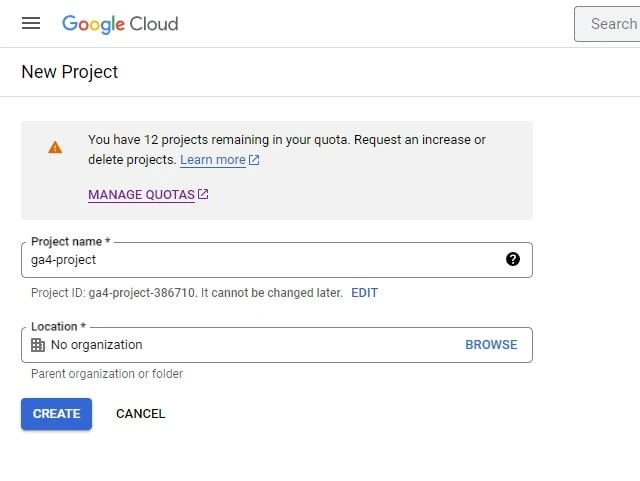Click the quota warning message text
640x481 pixels.
(x=287, y=149)
